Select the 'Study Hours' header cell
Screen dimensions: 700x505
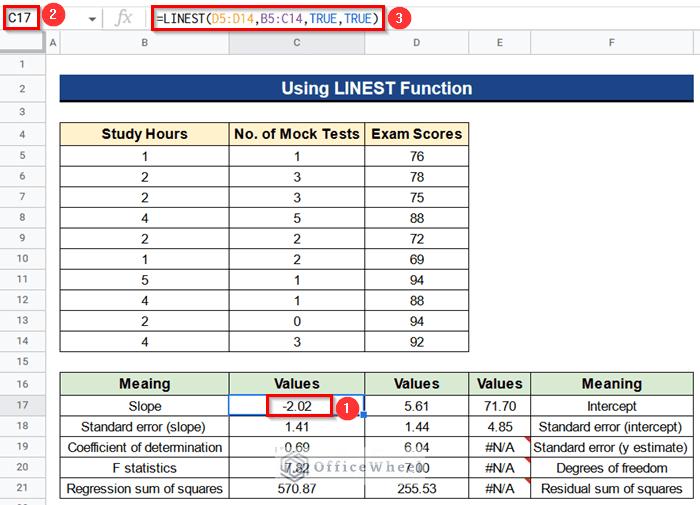click(x=145, y=134)
